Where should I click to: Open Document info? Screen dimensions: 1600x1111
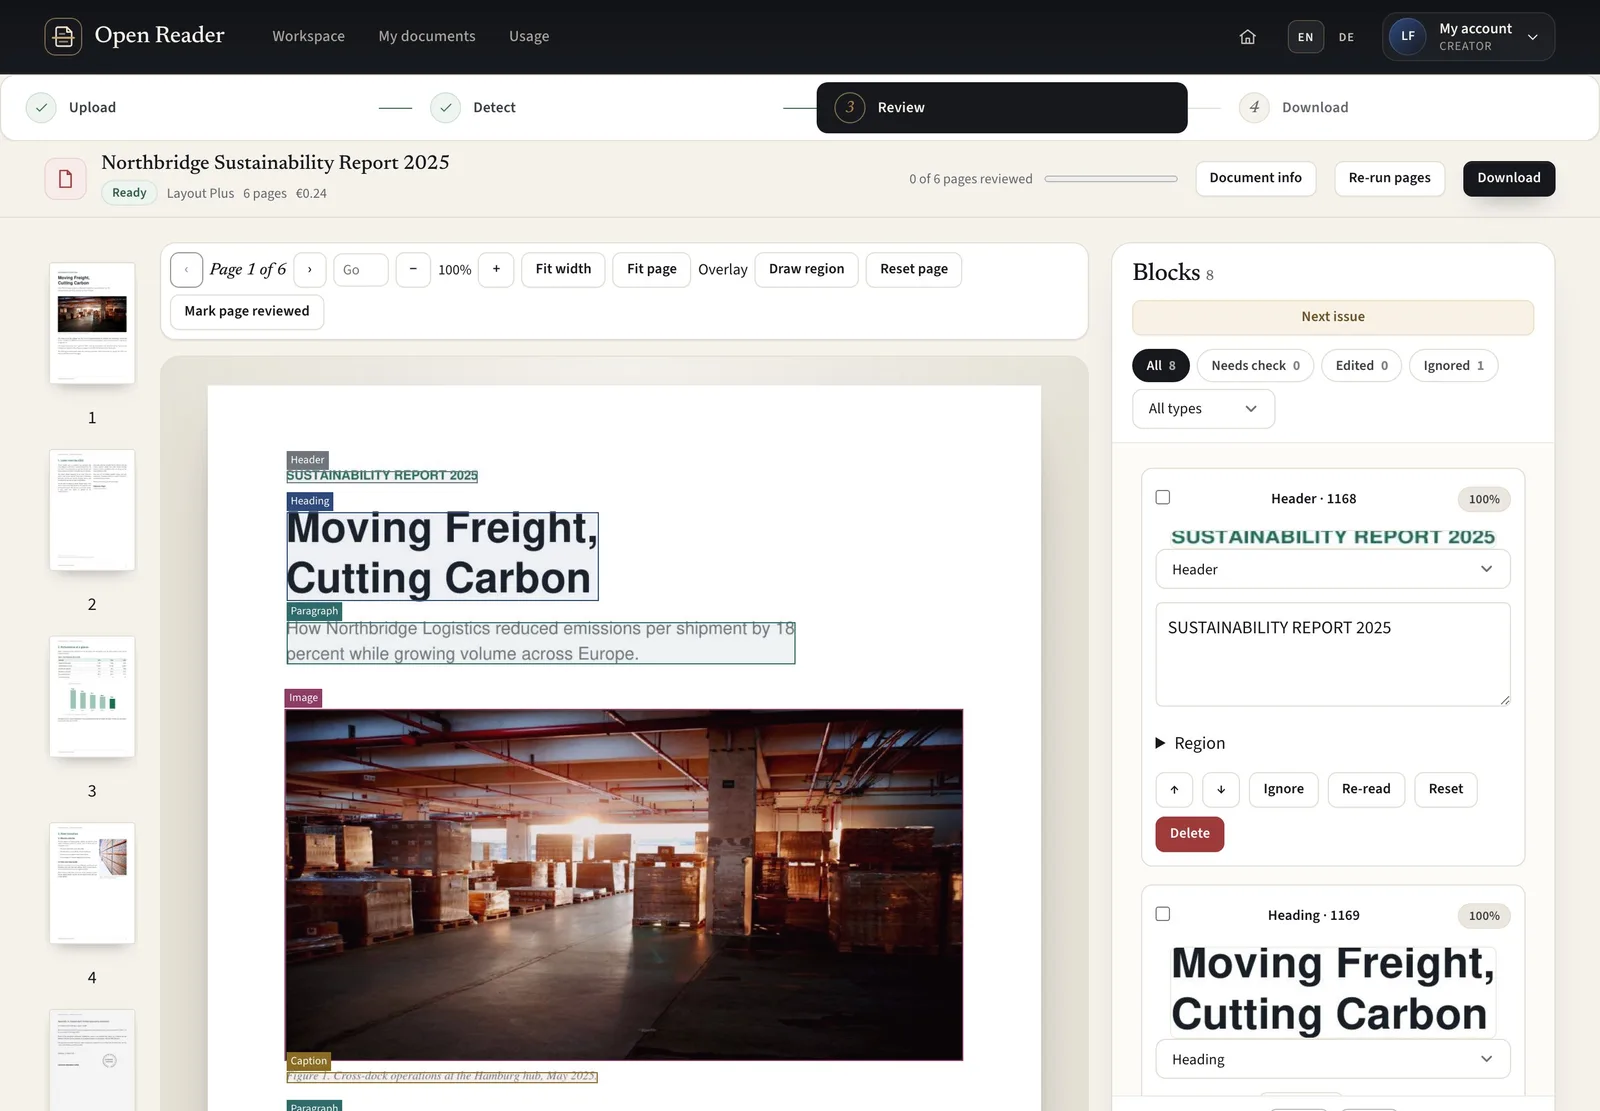pos(1255,179)
